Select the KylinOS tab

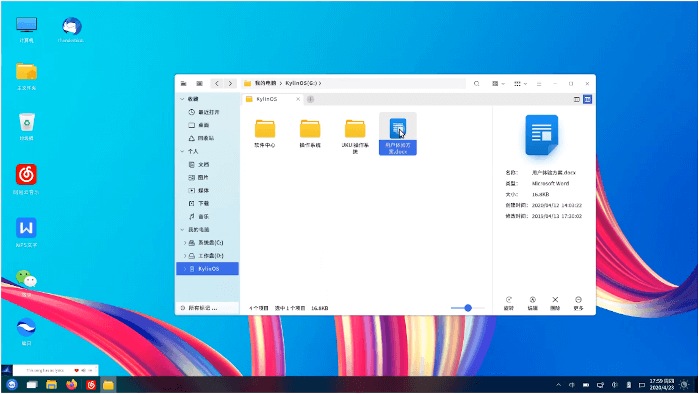pyautogui.click(x=272, y=99)
